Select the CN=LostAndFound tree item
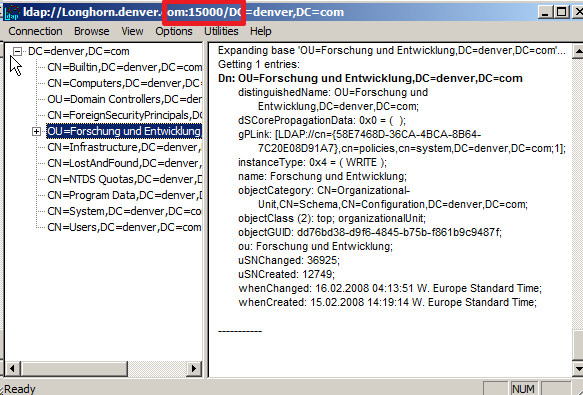583x395 pixels. point(125,163)
